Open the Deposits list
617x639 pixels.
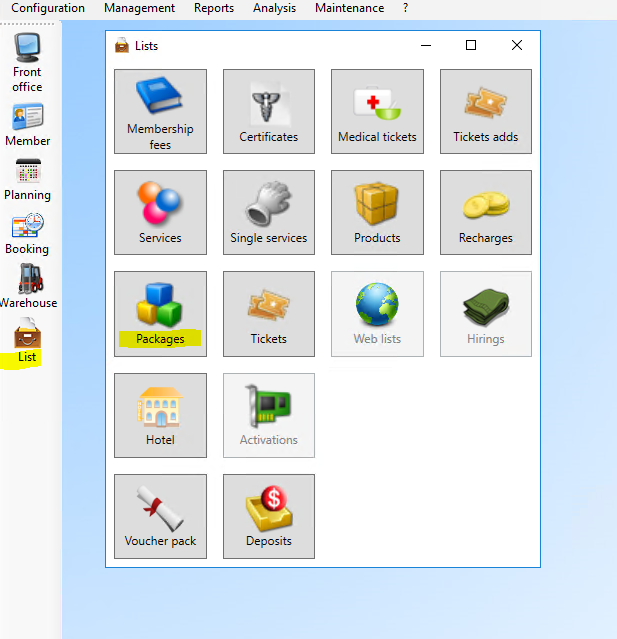point(269,516)
